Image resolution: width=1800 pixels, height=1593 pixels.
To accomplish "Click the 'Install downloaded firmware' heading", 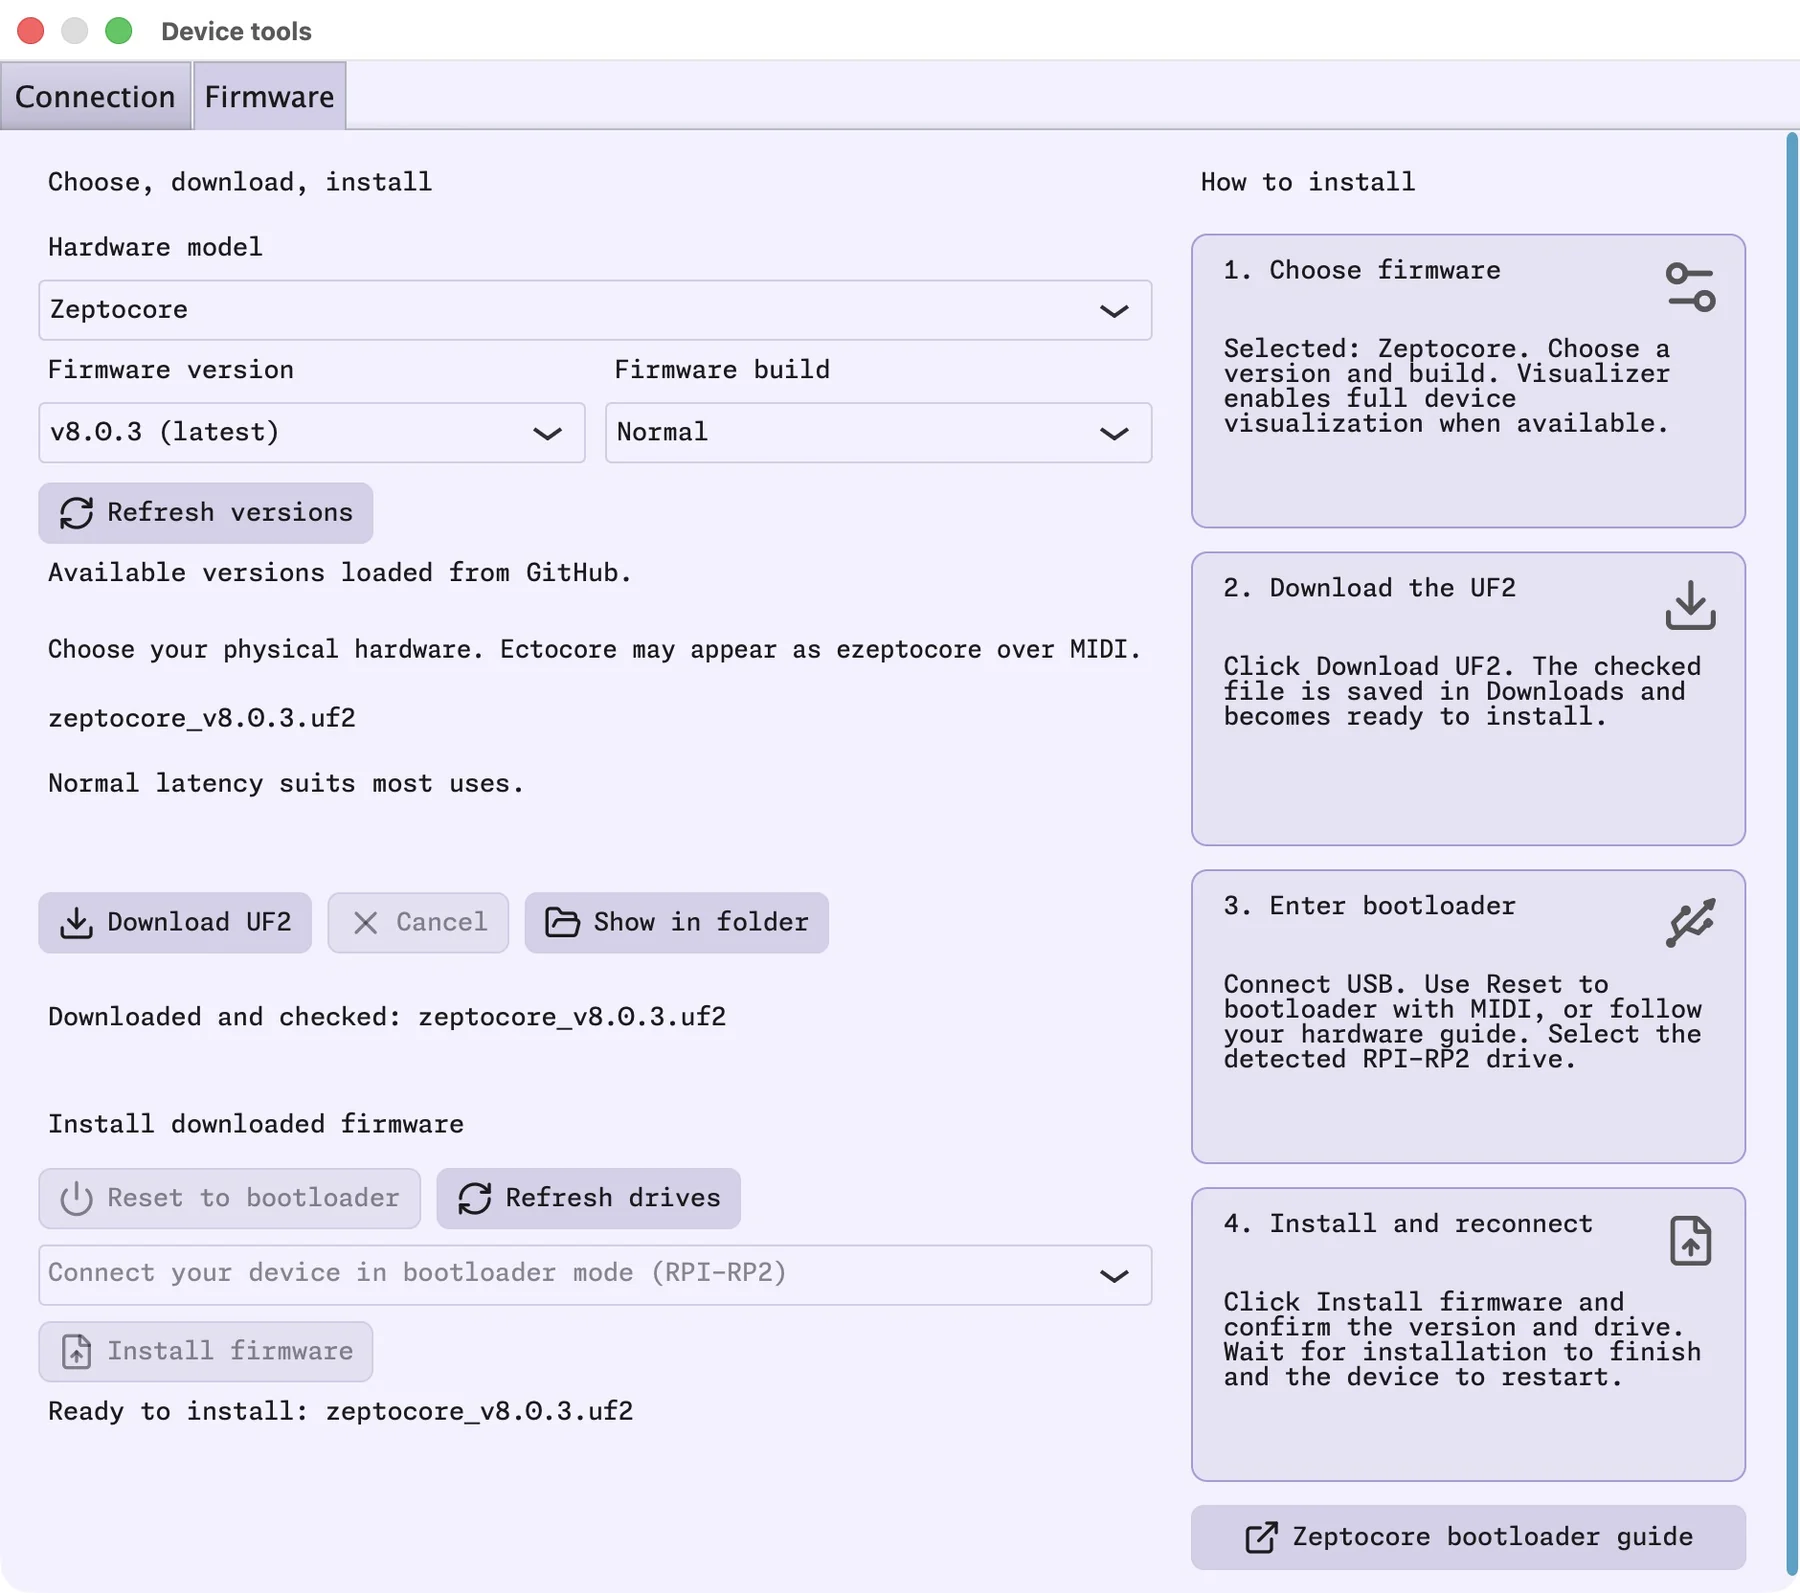I will click(256, 1124).
